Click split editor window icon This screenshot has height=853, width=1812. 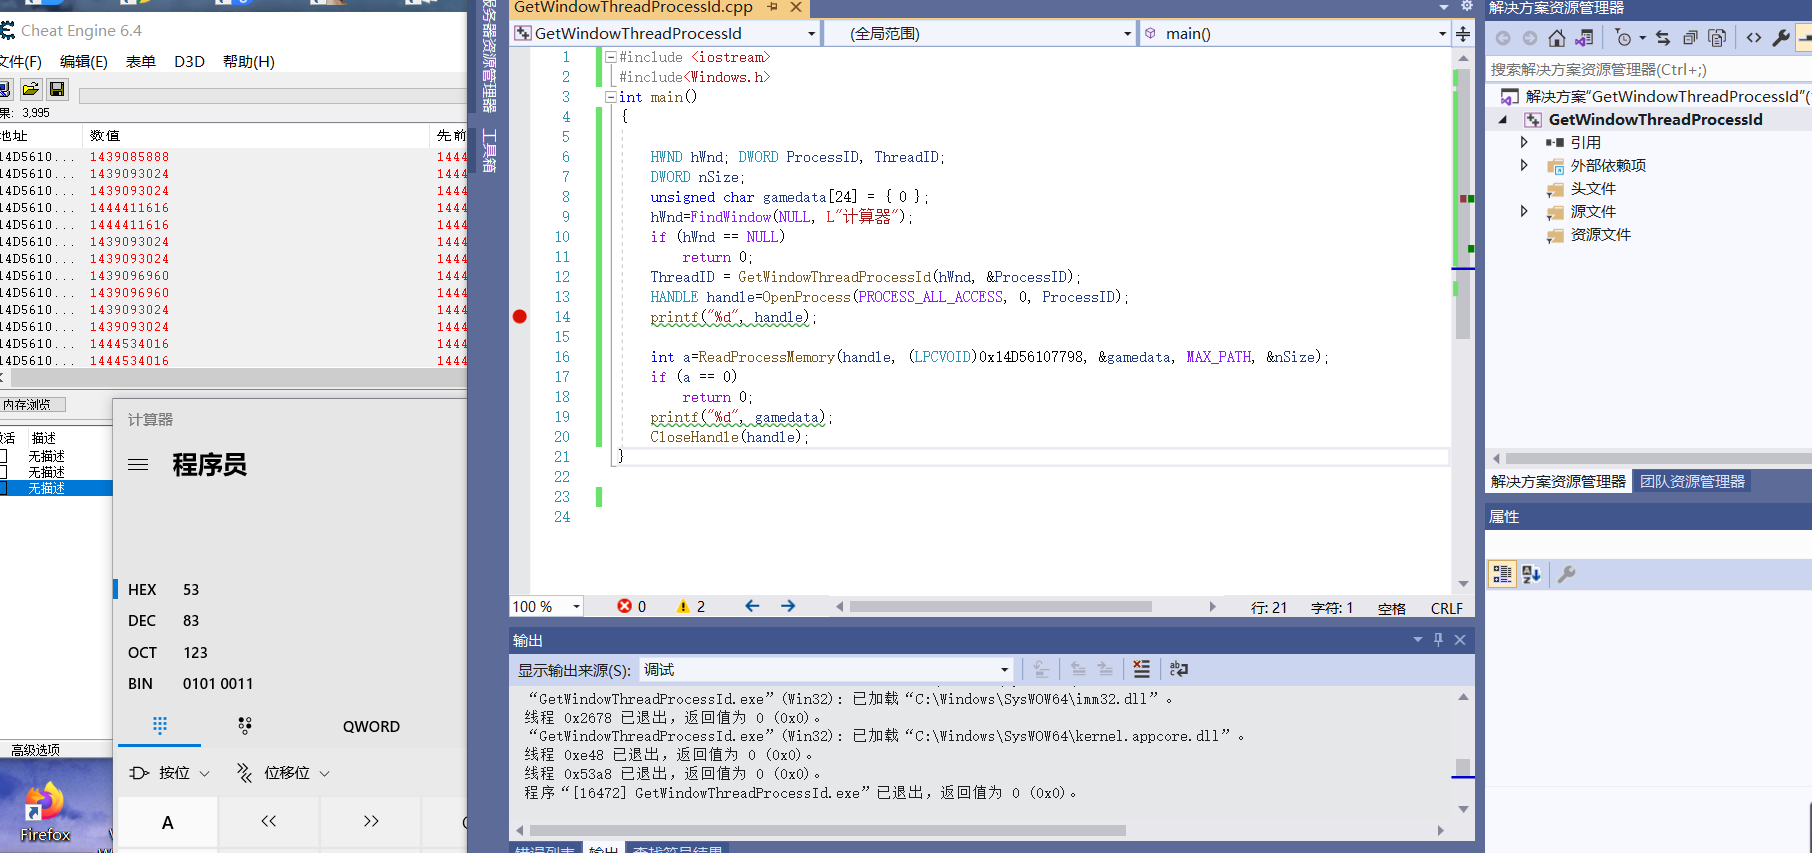1463,33
